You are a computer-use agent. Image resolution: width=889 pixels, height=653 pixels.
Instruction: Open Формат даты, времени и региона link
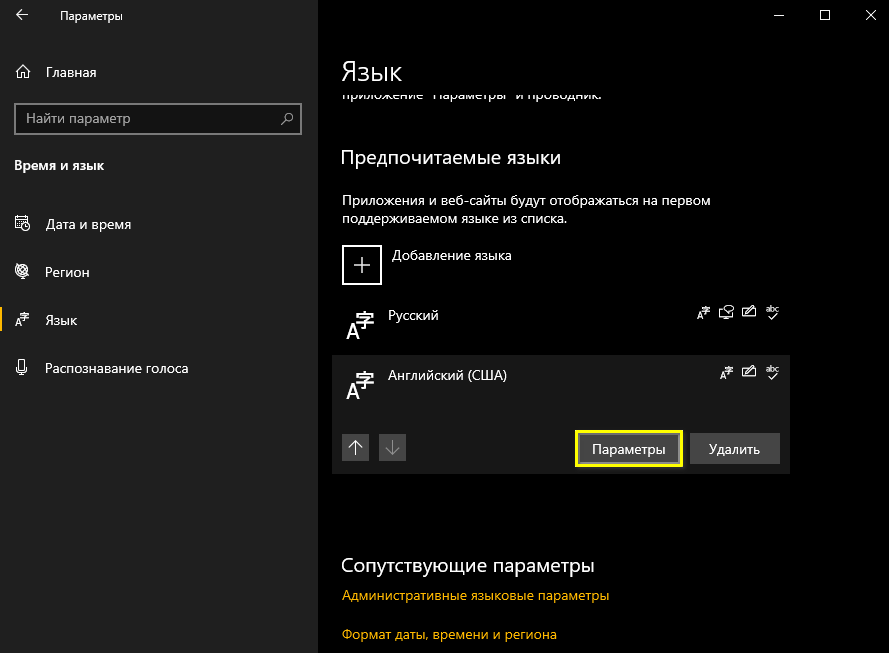point(448,633)
